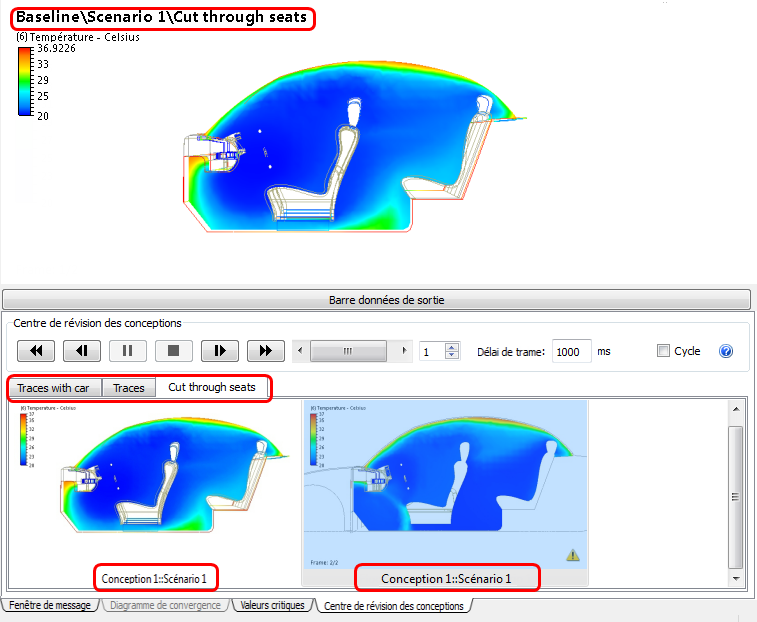This screenshot has height=622, width=757.
Task: Switch to the Traces tab
Action: [129, 388]
